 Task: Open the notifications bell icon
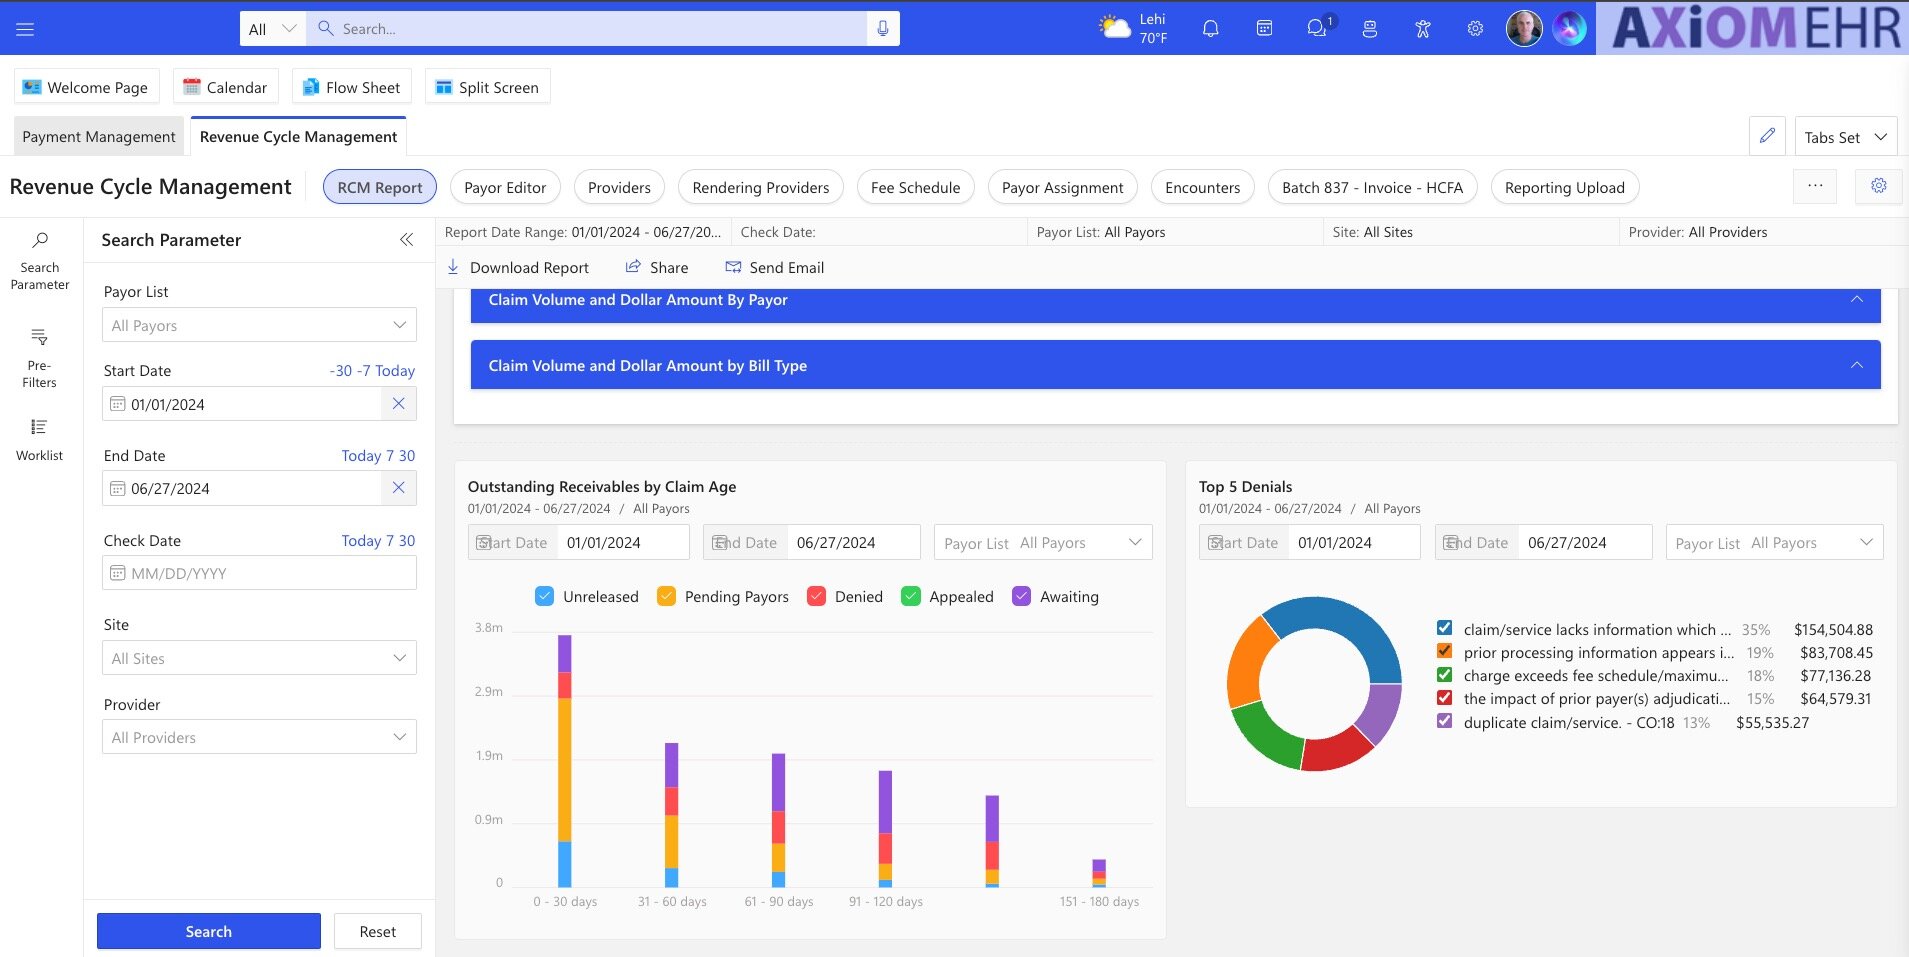point(1210,29)
